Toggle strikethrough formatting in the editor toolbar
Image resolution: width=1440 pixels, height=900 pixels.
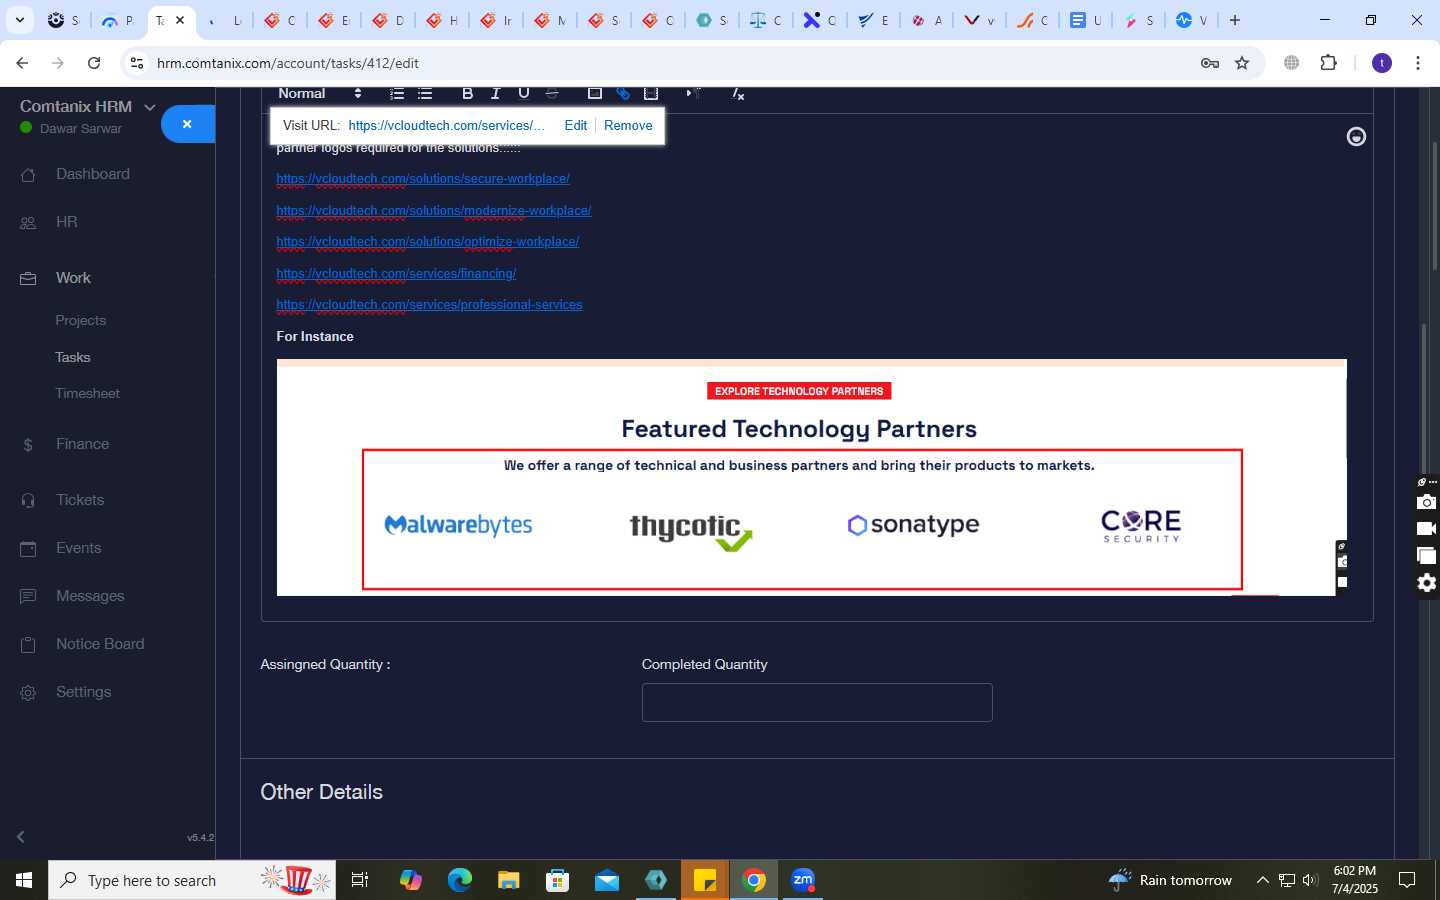click(551, 93)
